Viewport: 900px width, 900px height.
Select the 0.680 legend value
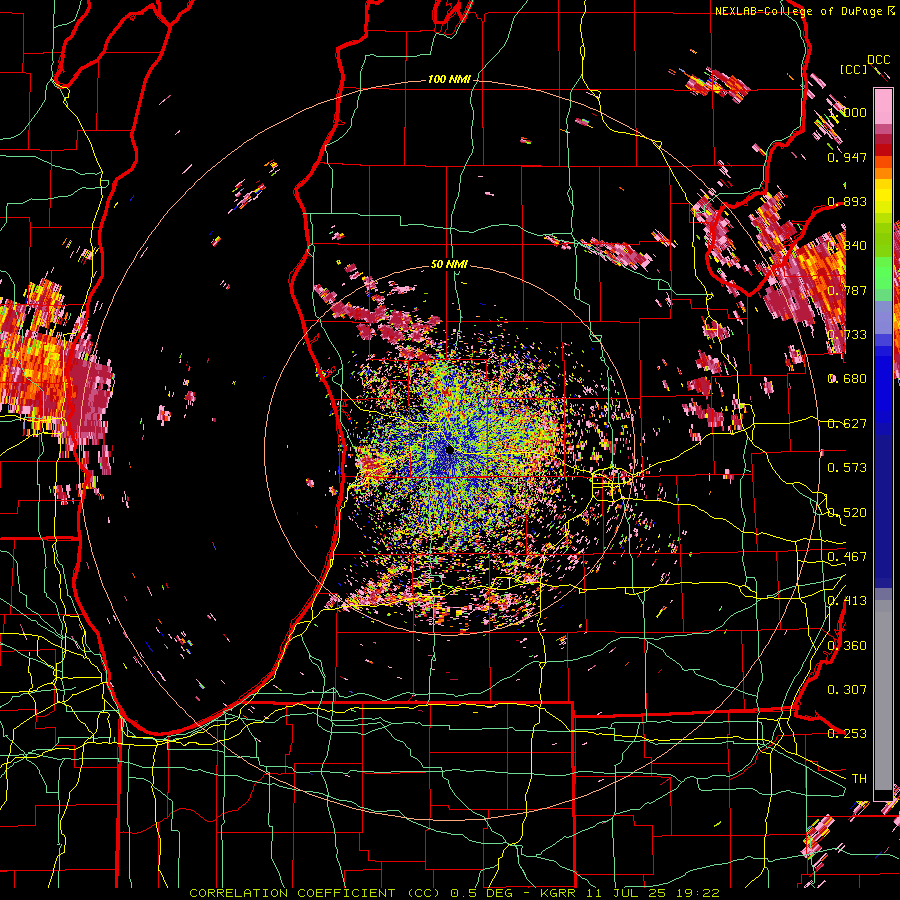[847, 379]
